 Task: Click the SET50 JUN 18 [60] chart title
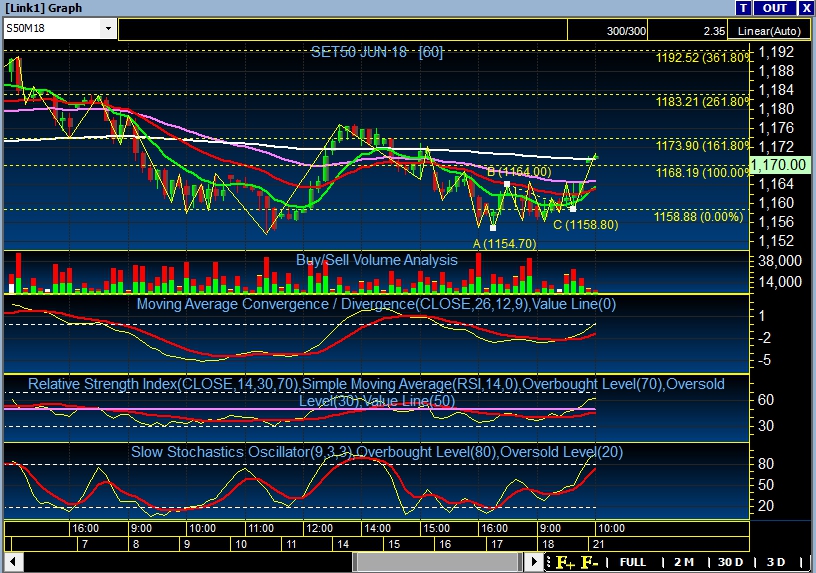(377, 52)
